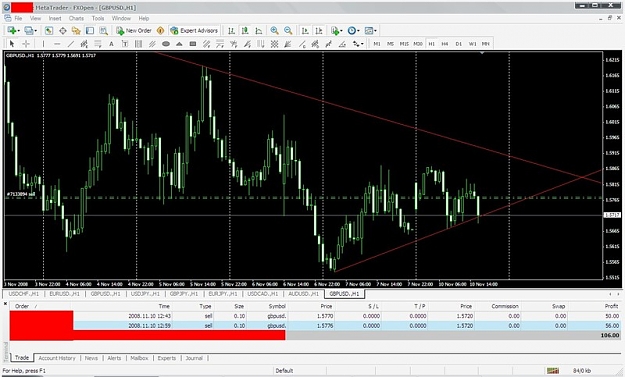Toggle chart shift from right border
Screen dimensions: 625x377
(x=319, y=30)
